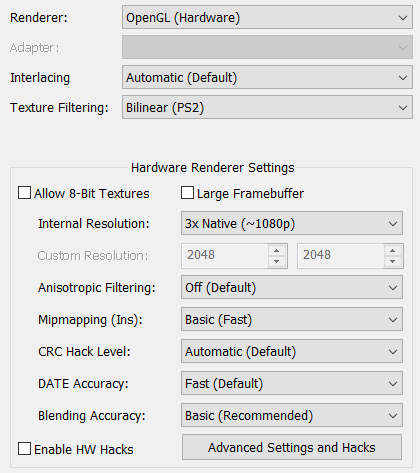
Task: Check the Large Framebuffer option
Action: (x=187, y=193)
